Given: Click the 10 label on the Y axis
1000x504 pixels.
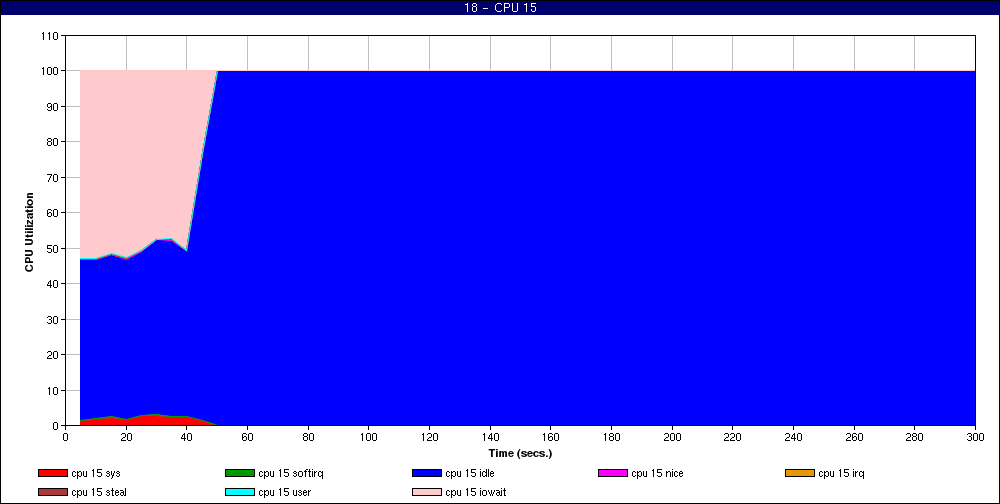Looking at the screenshot, I should point(54,390).
